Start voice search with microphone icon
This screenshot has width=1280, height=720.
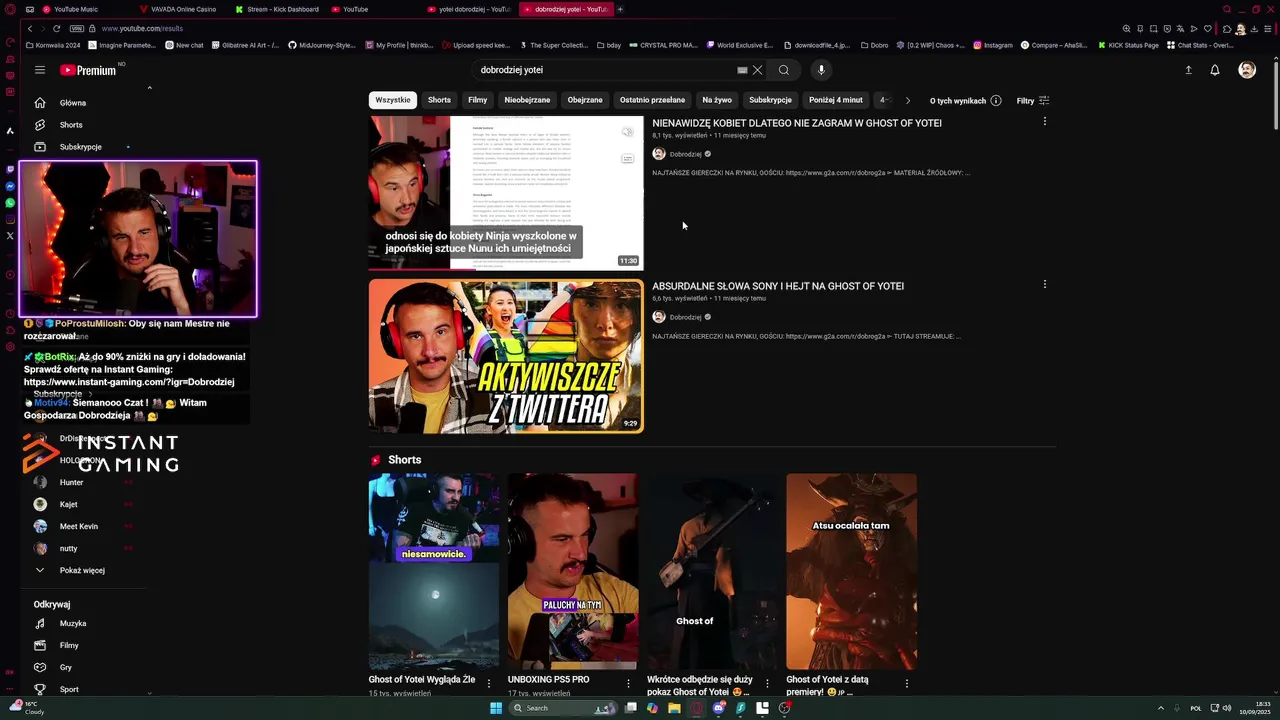click(x=821, y=70)
